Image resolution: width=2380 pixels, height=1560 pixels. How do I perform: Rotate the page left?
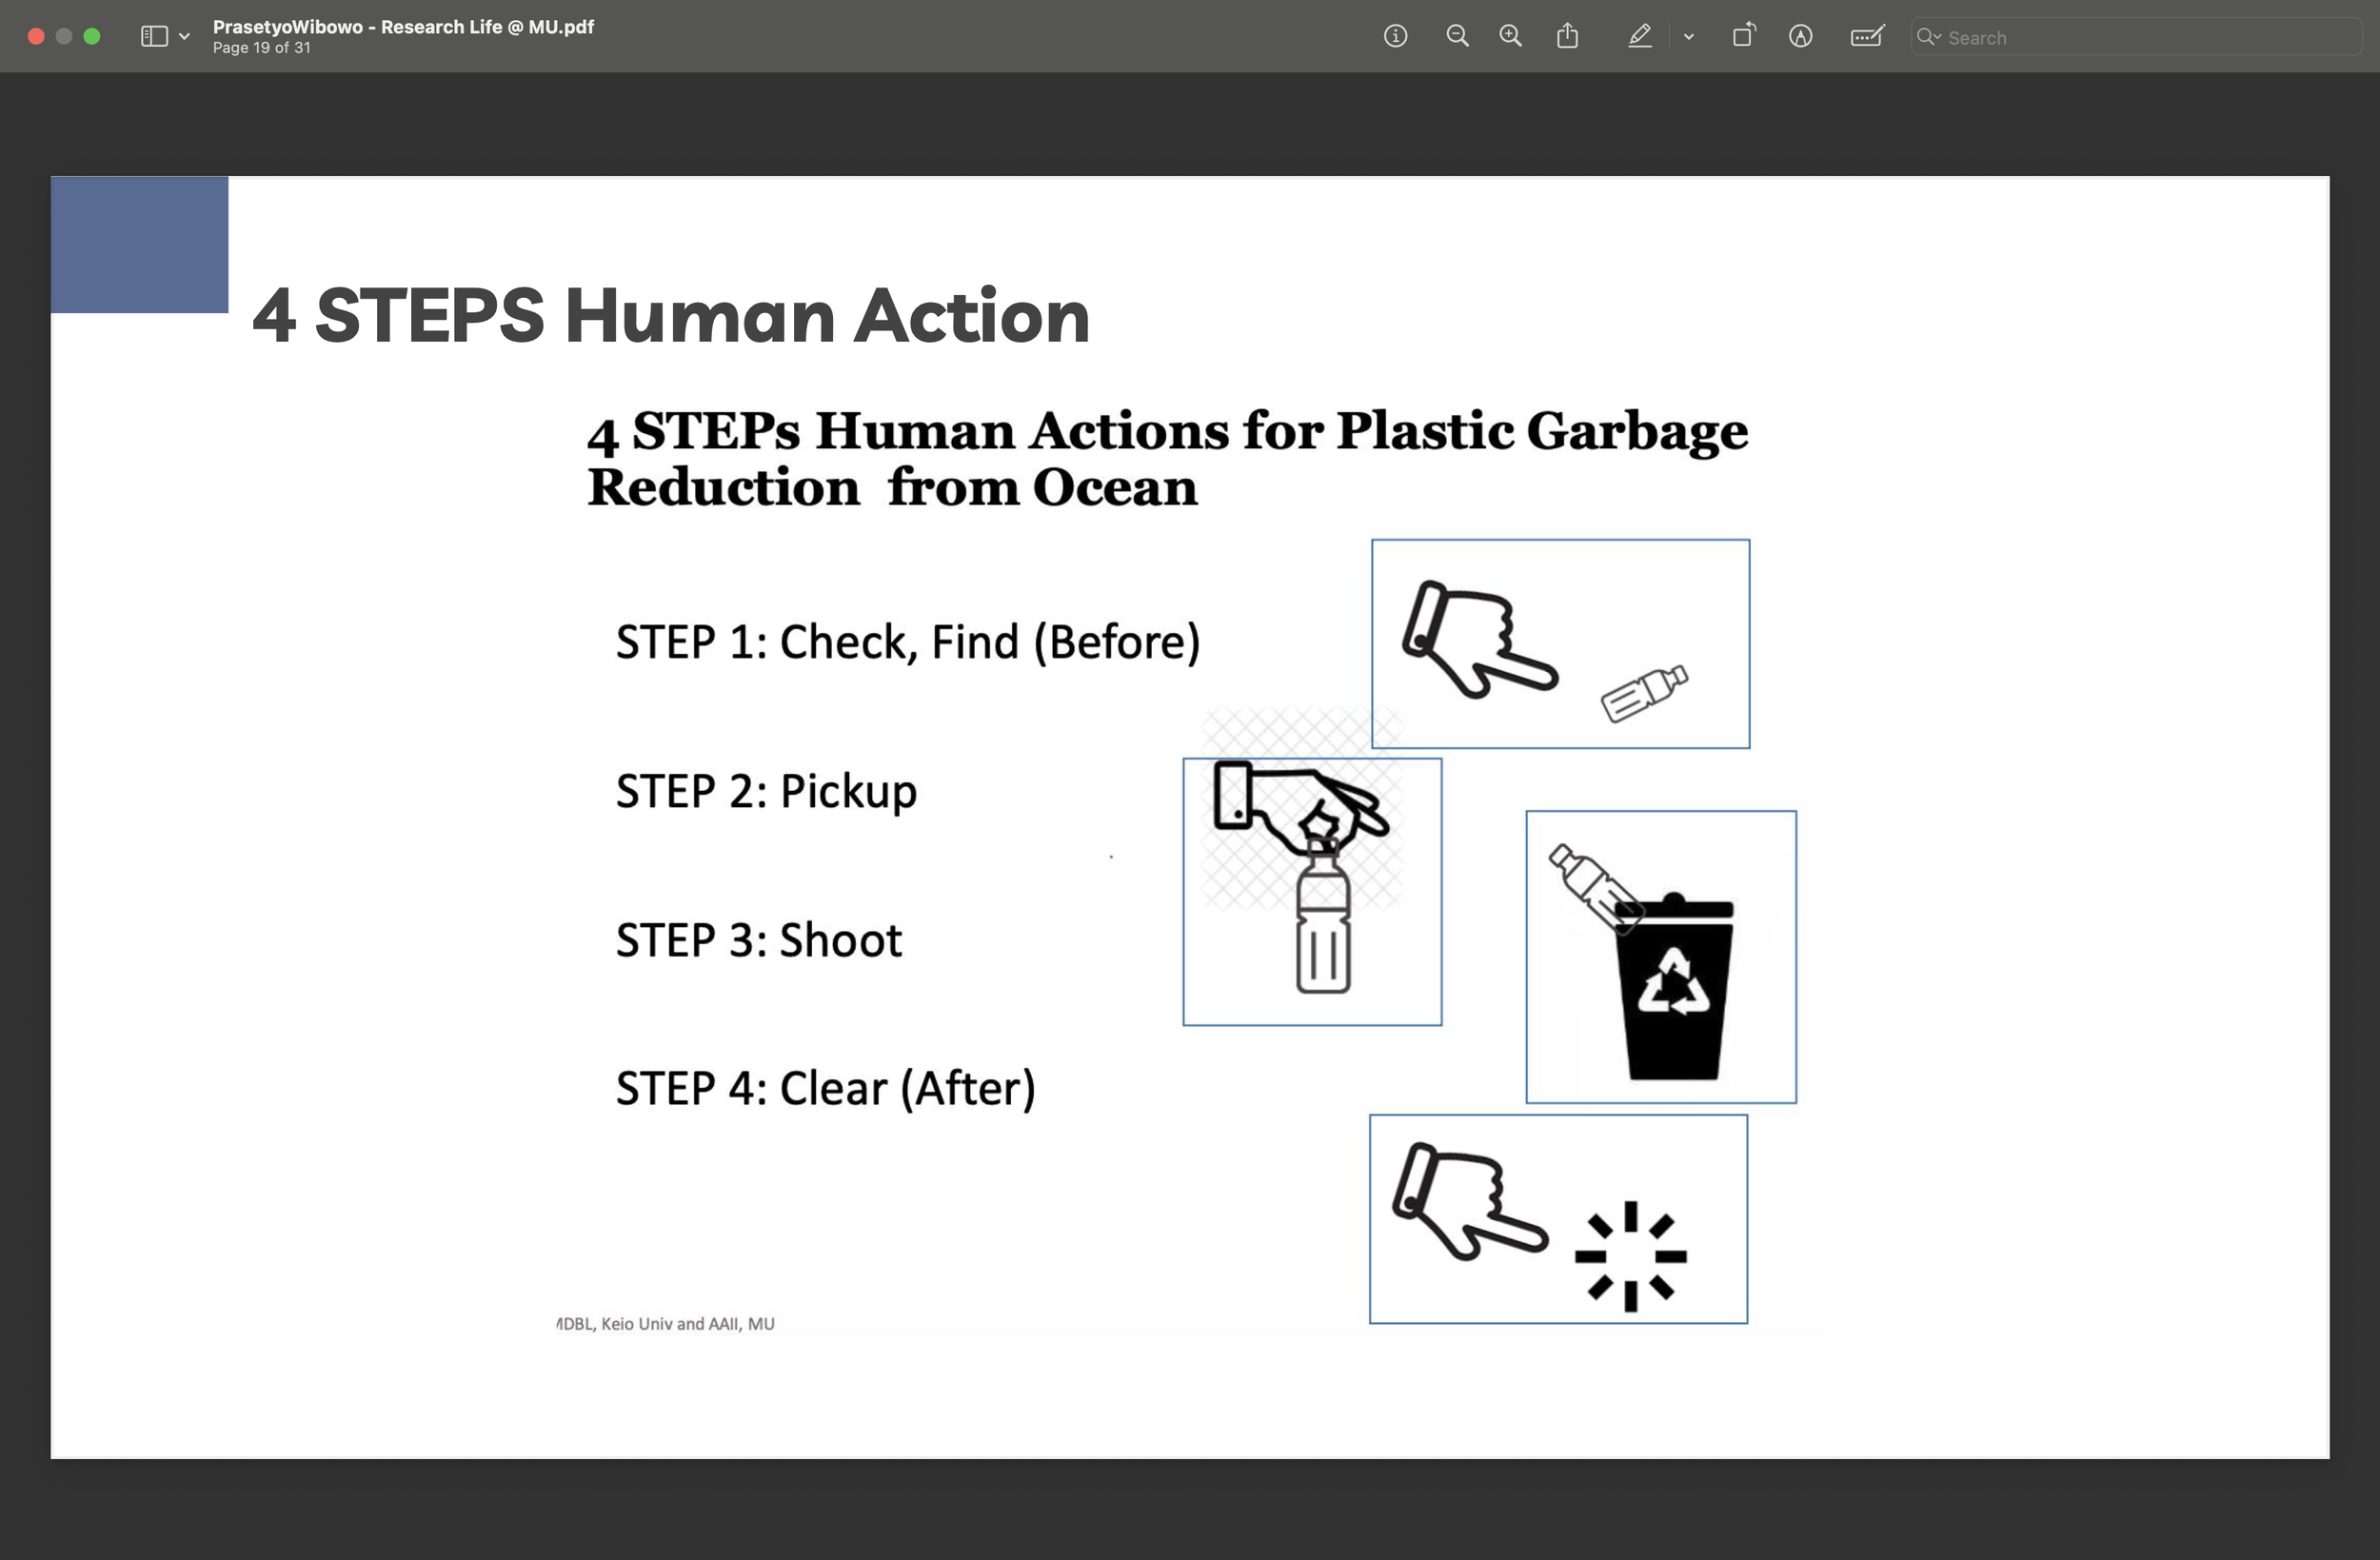pyautogui.click(x=1743, y=37)
